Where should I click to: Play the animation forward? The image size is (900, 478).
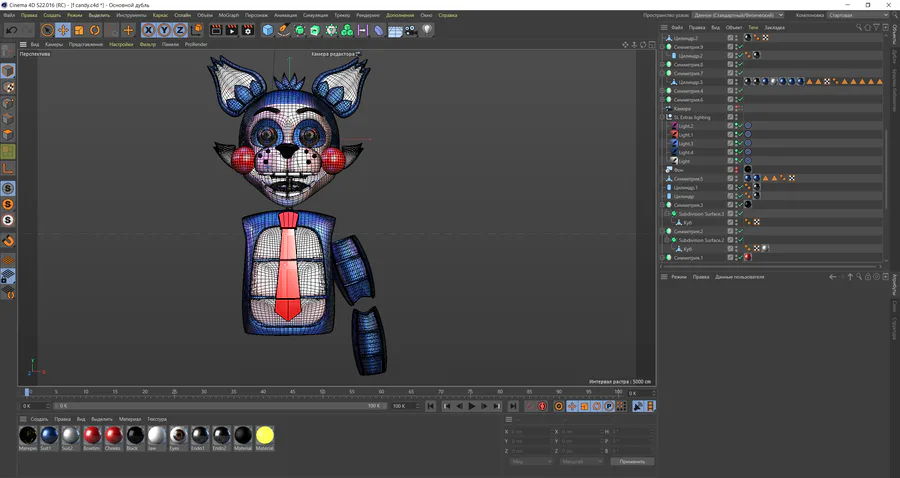point(472,406)
